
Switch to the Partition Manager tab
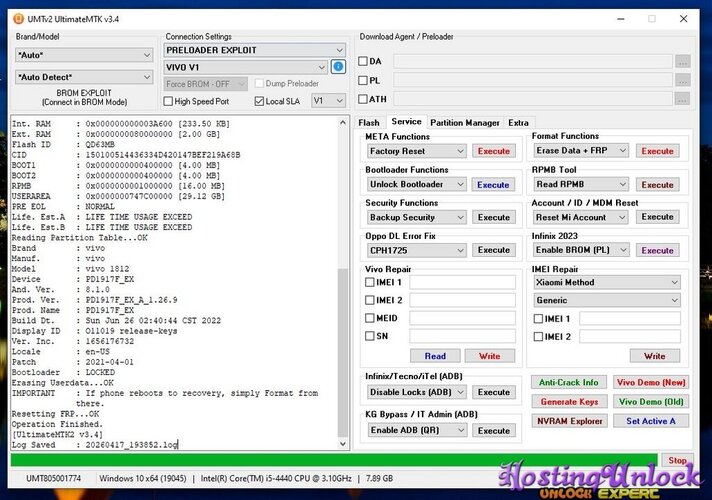click(465, 123)
